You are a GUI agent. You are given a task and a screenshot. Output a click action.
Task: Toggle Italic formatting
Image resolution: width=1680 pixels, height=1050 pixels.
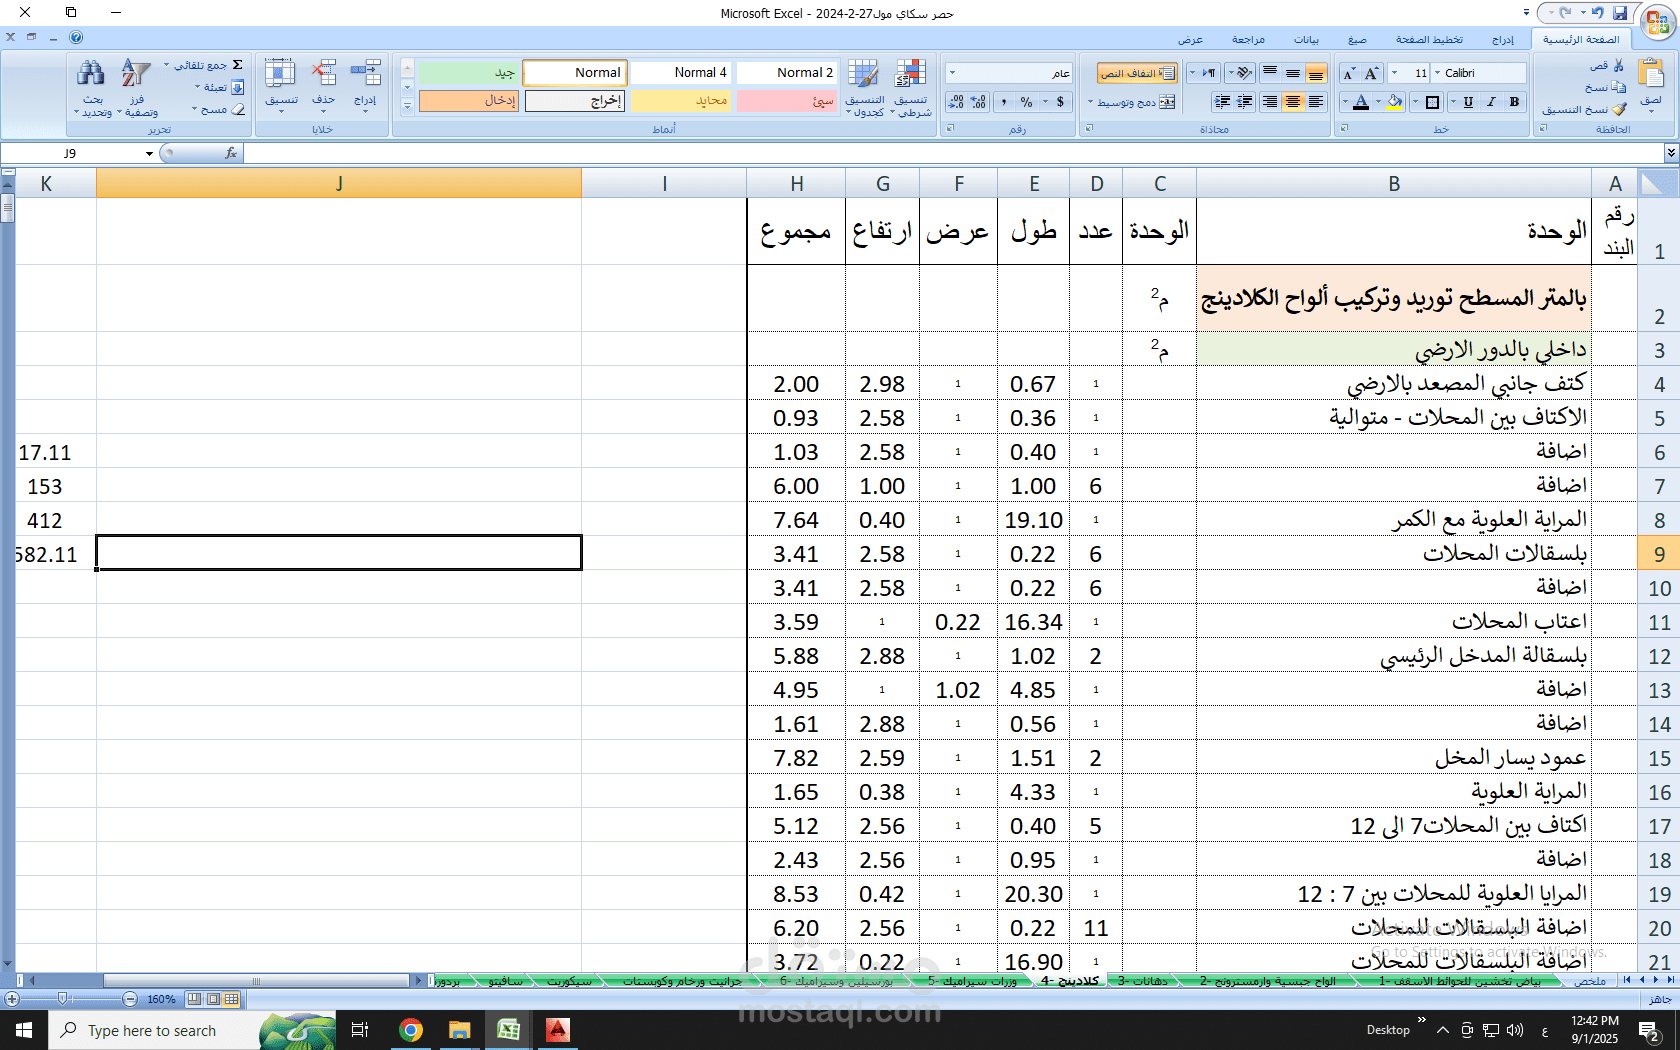1491,102
